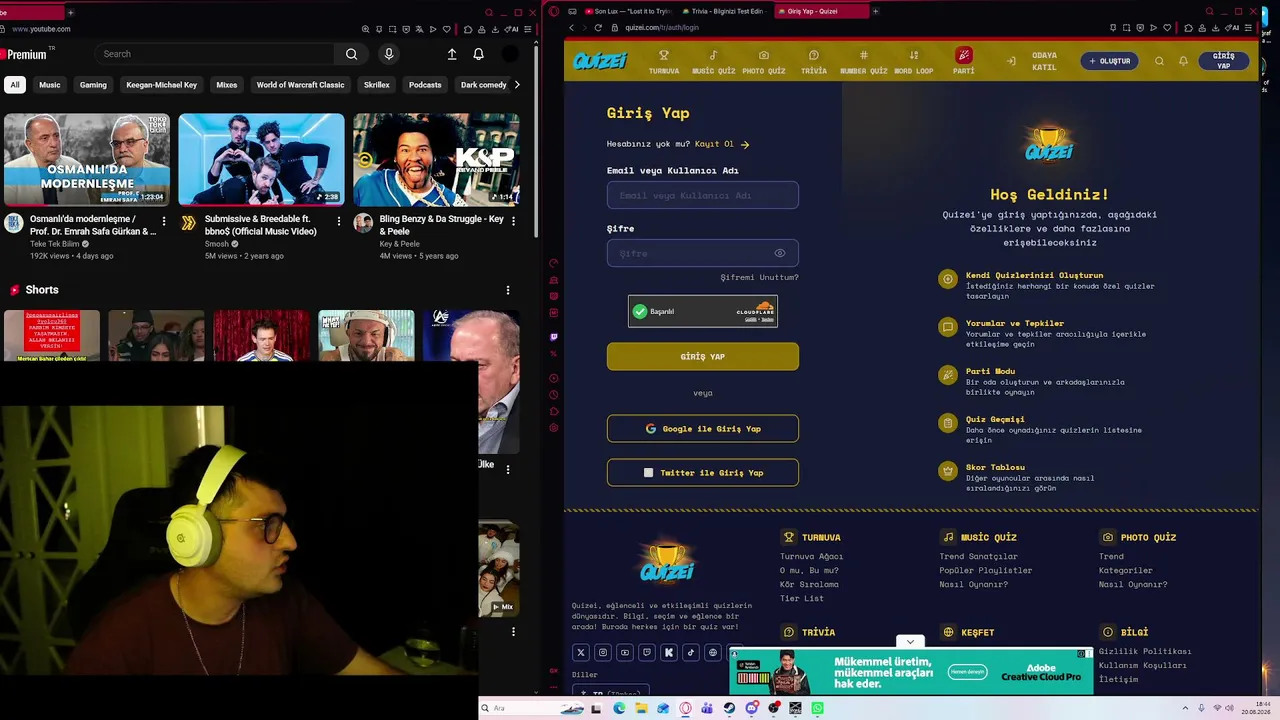The width and height of the screenshot is (1280, 720).
Task: Open options menu for Bling Benzy video
Action: click(513, 221)
